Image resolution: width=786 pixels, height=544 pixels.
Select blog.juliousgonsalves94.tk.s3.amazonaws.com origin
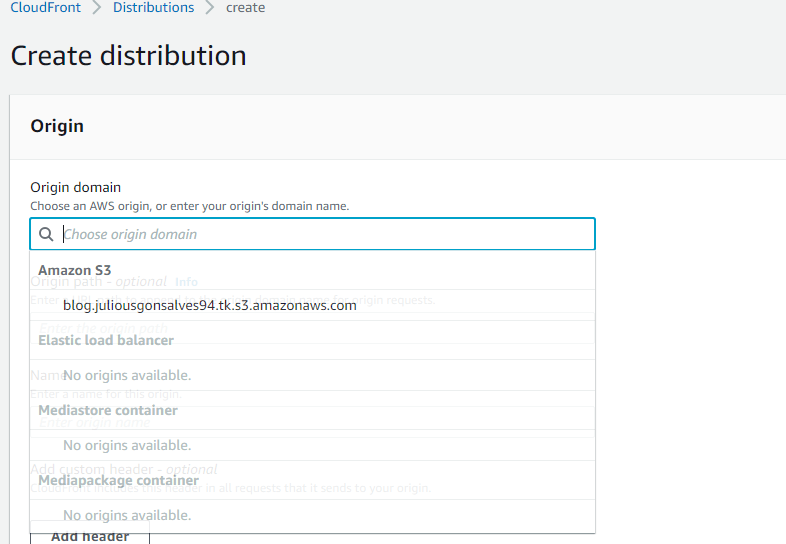312,305
